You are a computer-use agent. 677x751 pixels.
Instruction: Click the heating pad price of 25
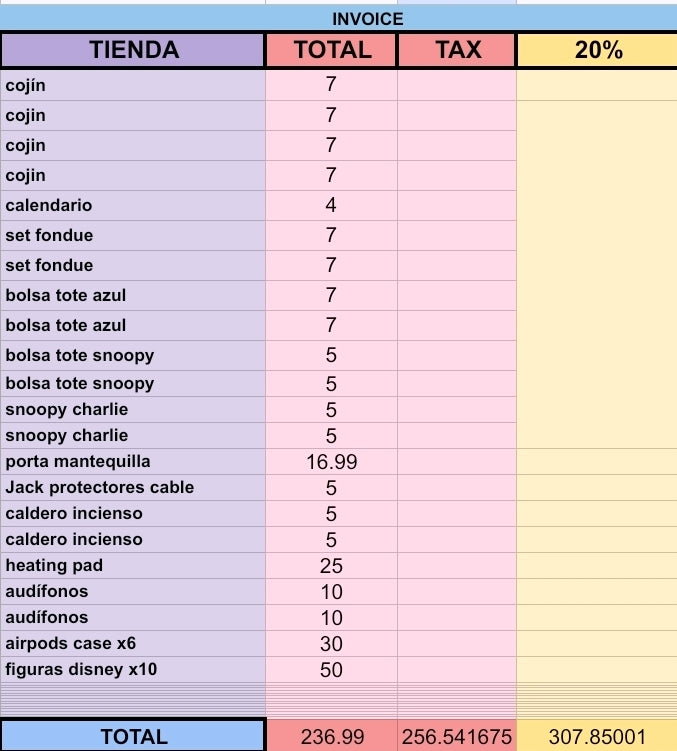tap(332, 566)
